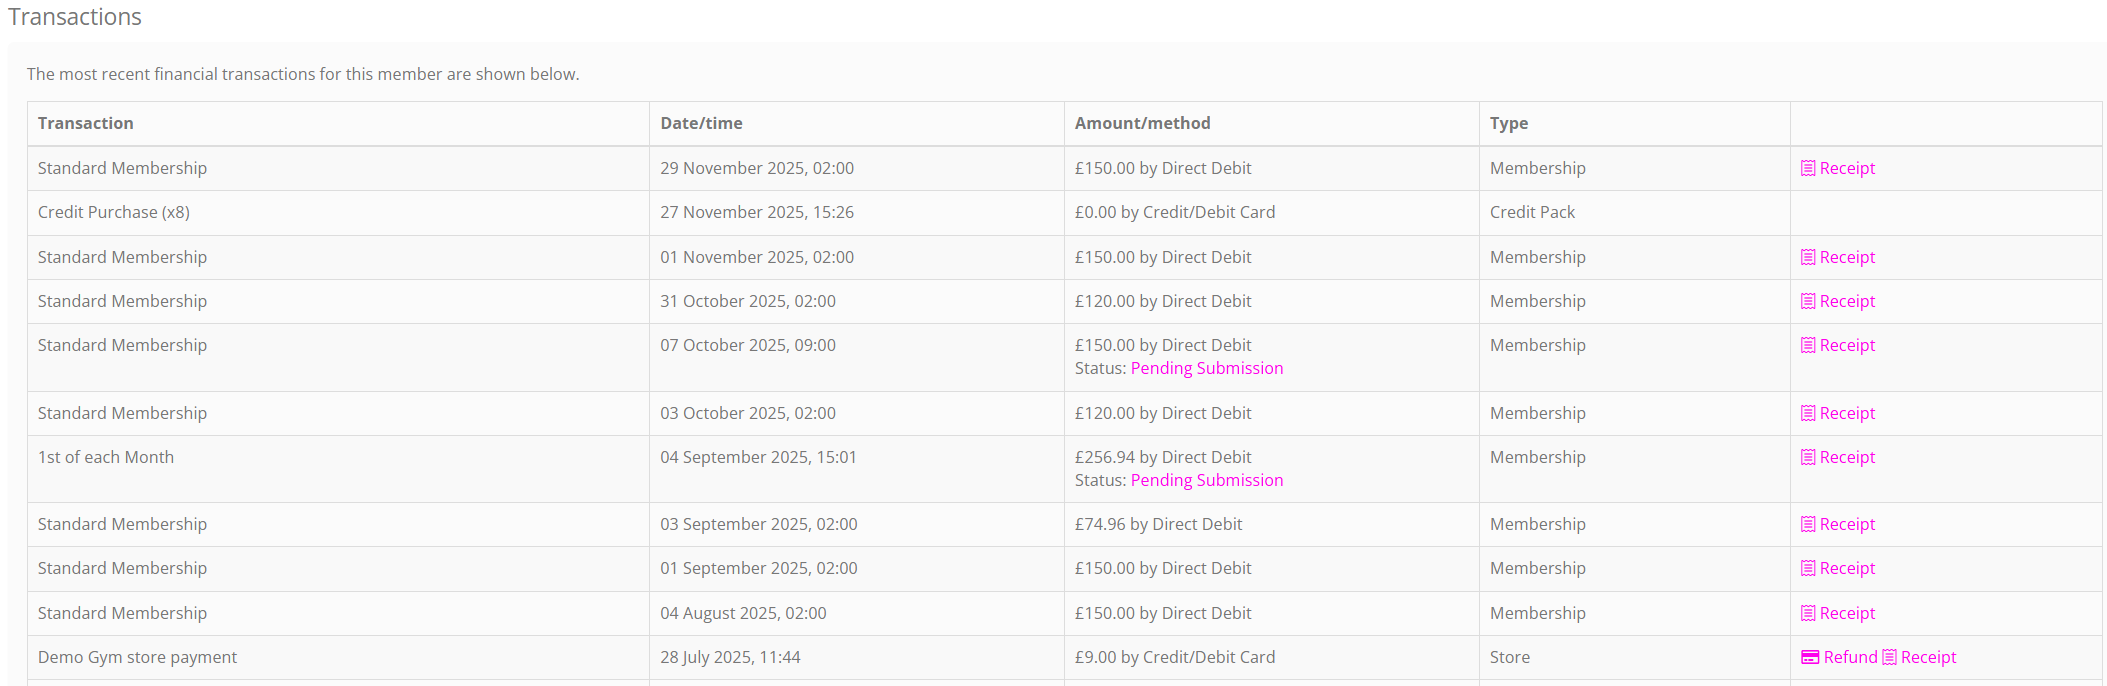Screen dimensions: 2107x686
Task: View receipt for 31 October 2025 payment
Action: tap(1846, 301)
